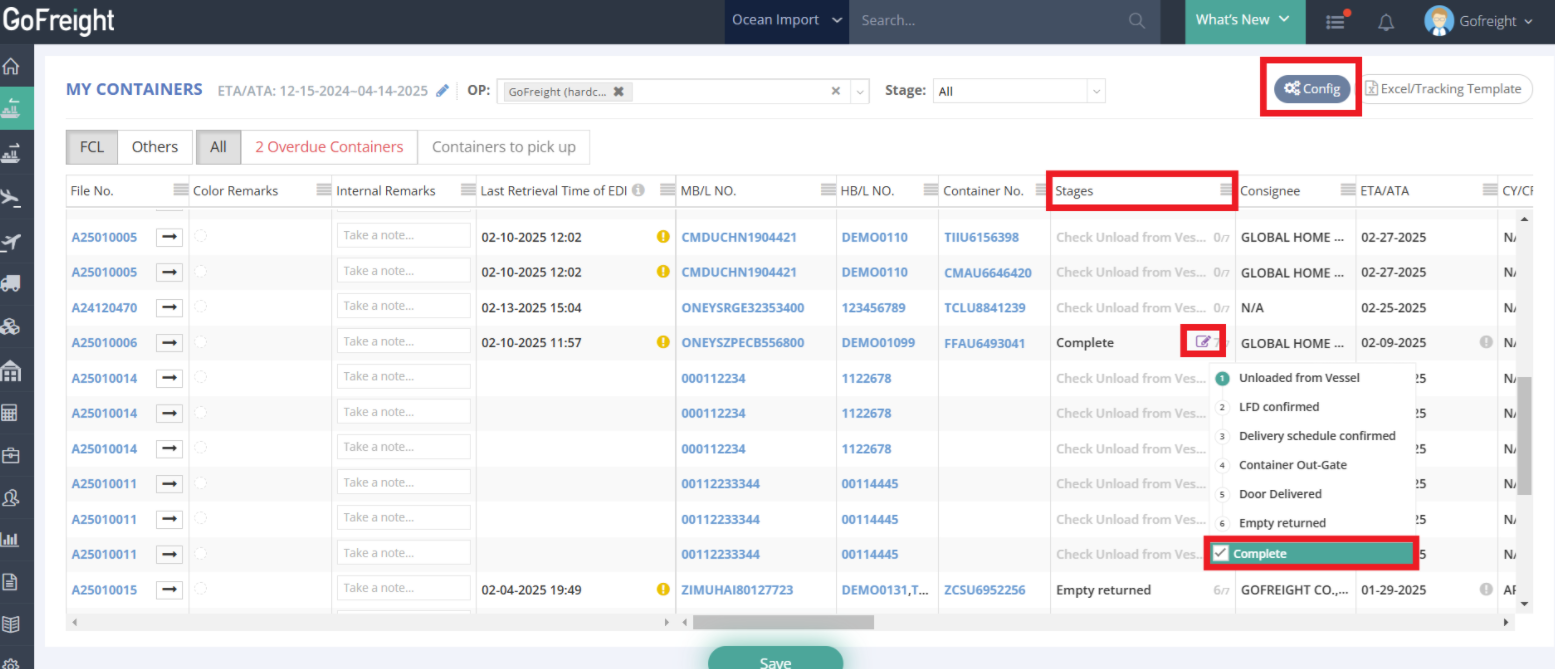Image resolution: width=1555 pixels, height=669 pixels.
Task: Click arrow button next to file A25010006
Action: tap(169, 343)
